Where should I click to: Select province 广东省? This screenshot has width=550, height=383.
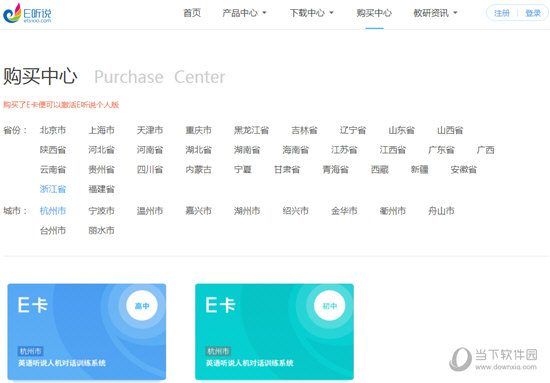(x=441, y=150)
